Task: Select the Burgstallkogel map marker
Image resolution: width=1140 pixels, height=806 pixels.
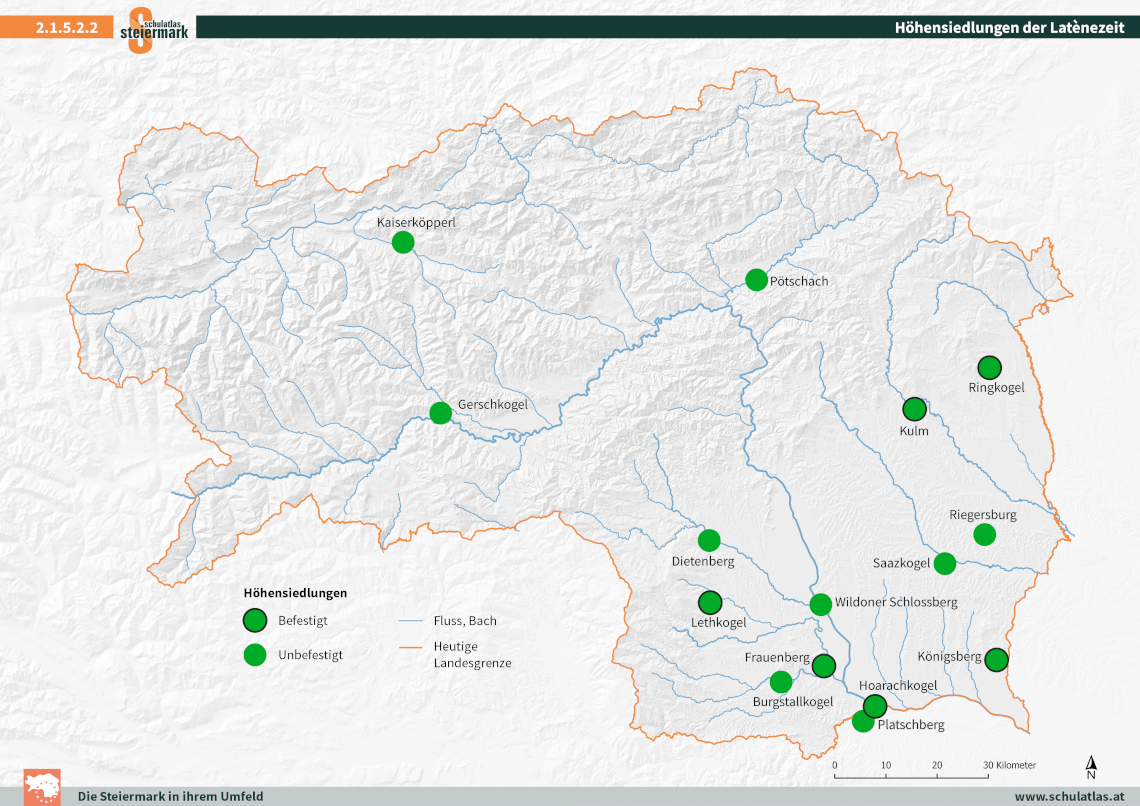Action: [781, 682]
